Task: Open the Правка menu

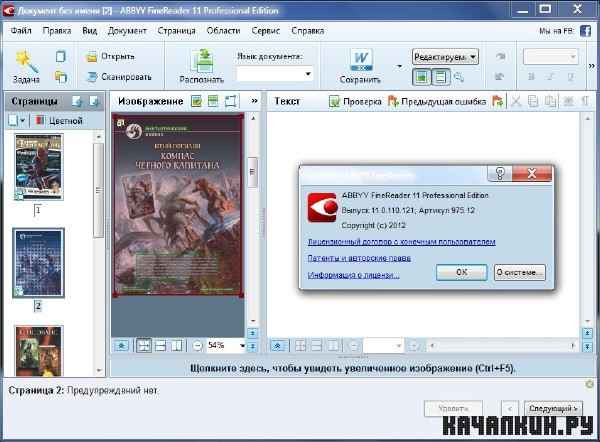Action: pyautogui.click(x=57, y=31)
